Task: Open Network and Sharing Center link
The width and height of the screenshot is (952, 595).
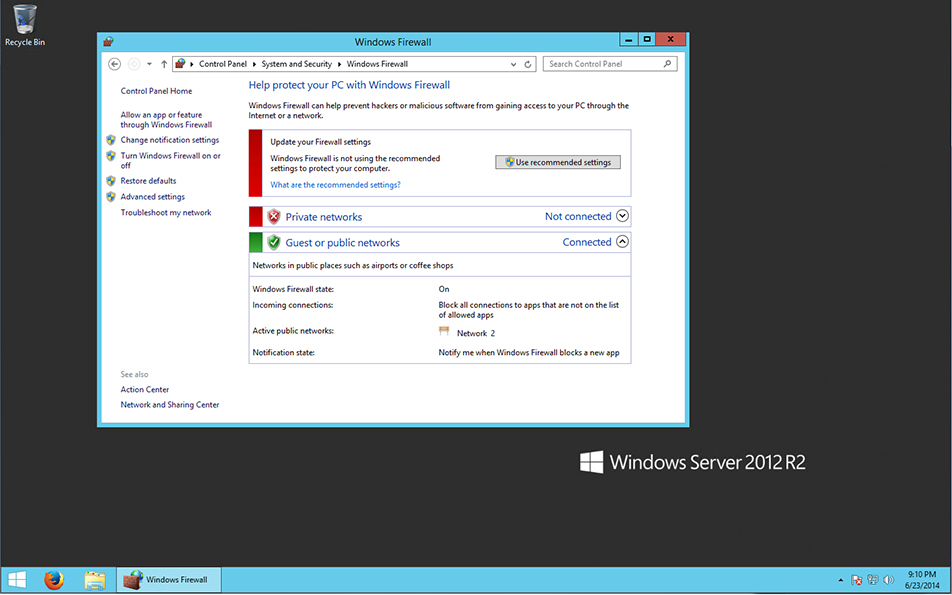Action: (169, 405)
